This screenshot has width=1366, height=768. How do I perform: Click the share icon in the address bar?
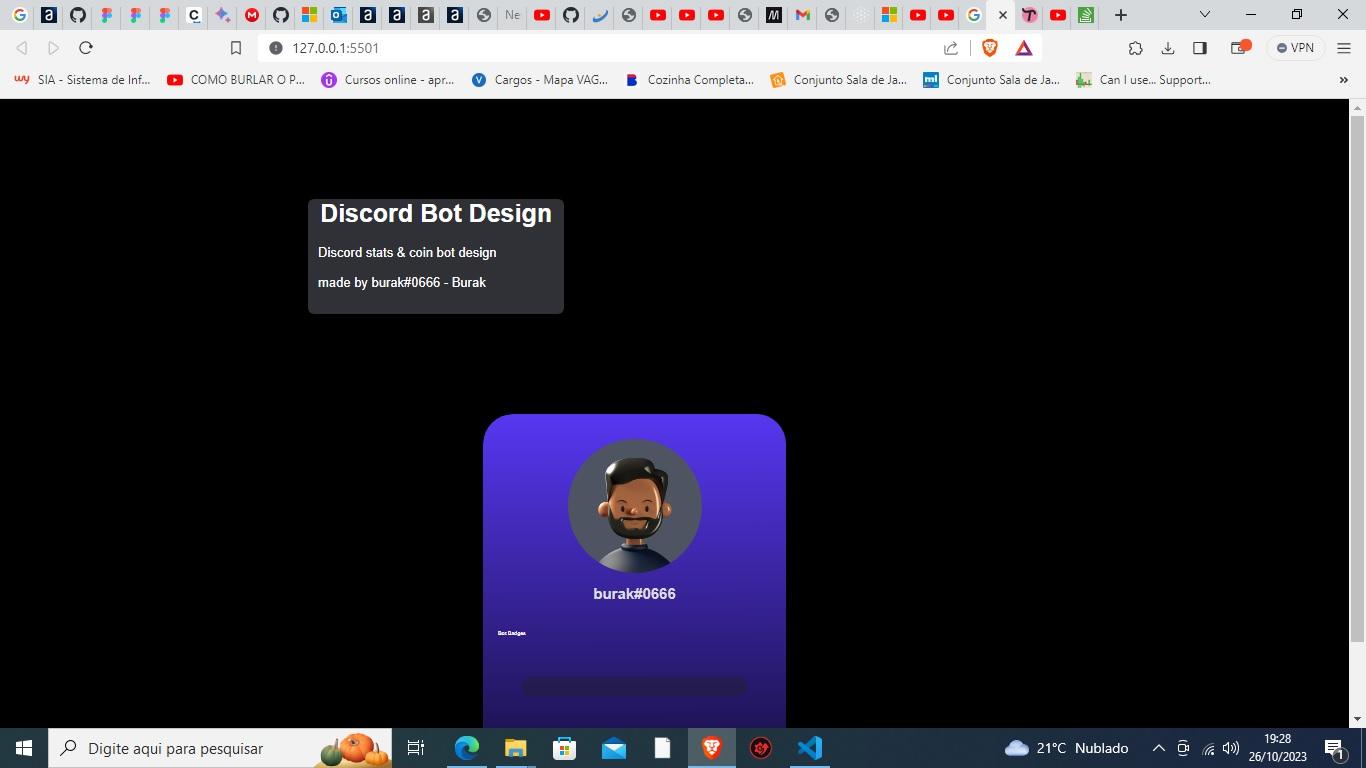951,48
